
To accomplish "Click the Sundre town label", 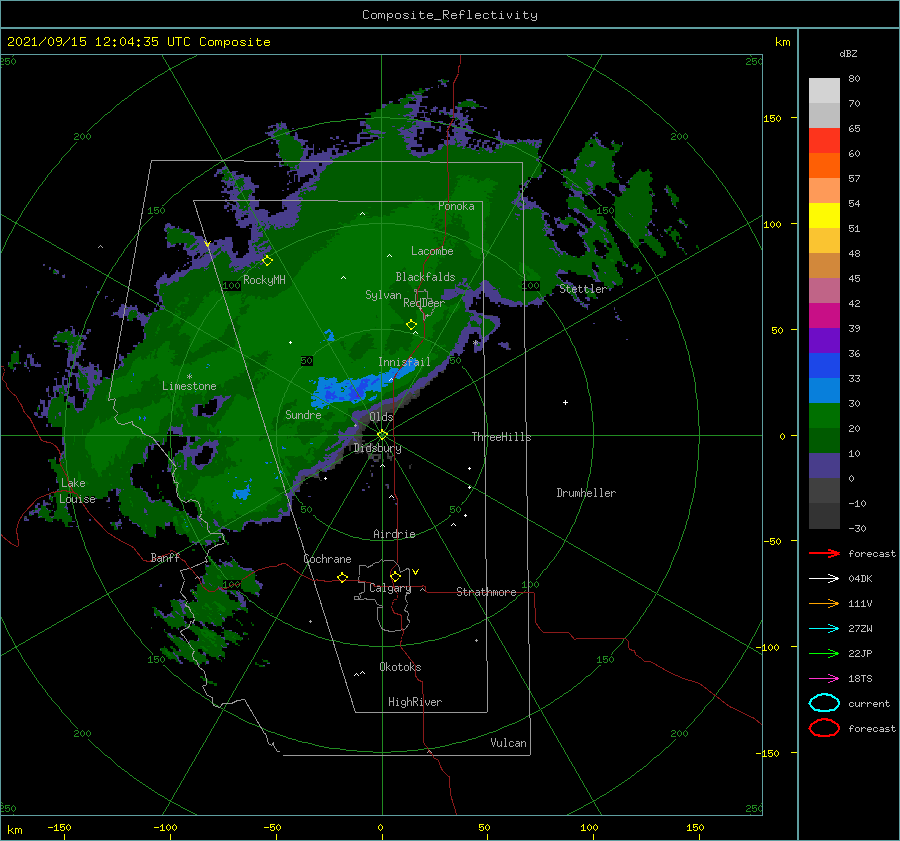I will pyautogui.click(x=303, y=414).
